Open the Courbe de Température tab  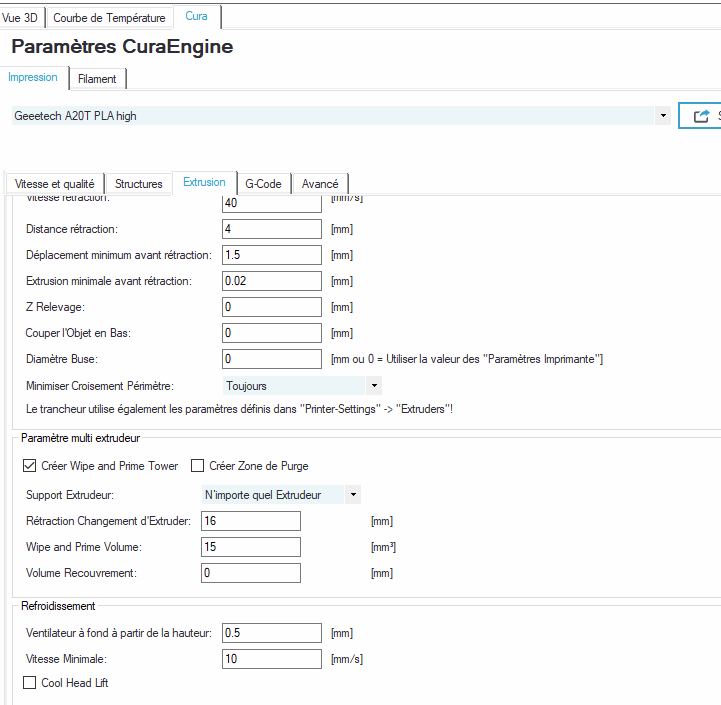[x=109, y=18]
